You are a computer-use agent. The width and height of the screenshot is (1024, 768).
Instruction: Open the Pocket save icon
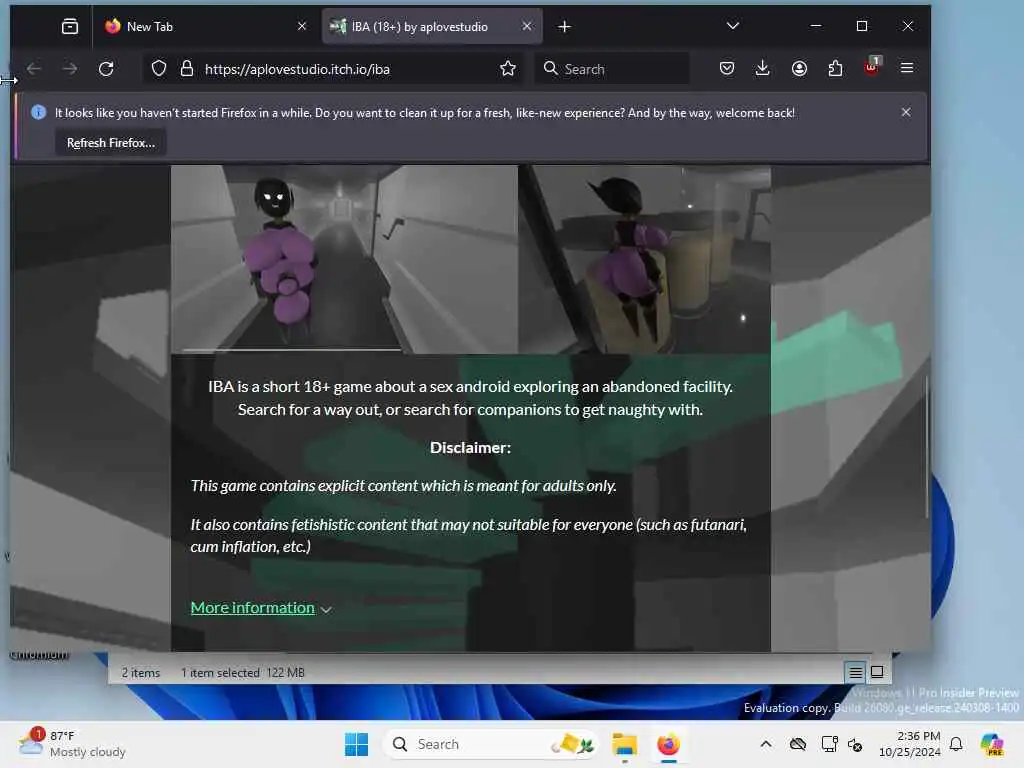(727, 69)
